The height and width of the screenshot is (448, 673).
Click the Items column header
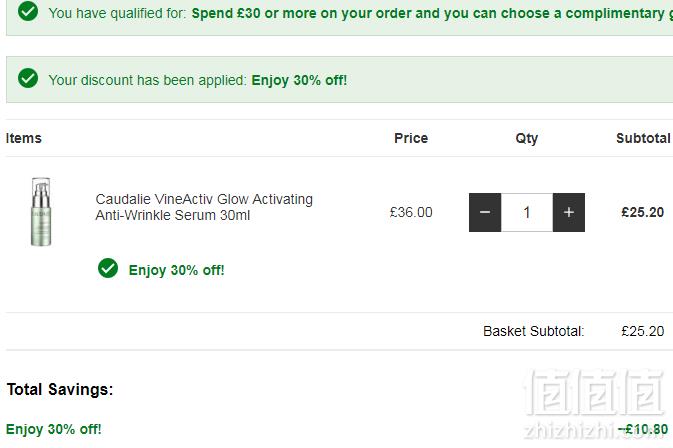coord(24,138)
